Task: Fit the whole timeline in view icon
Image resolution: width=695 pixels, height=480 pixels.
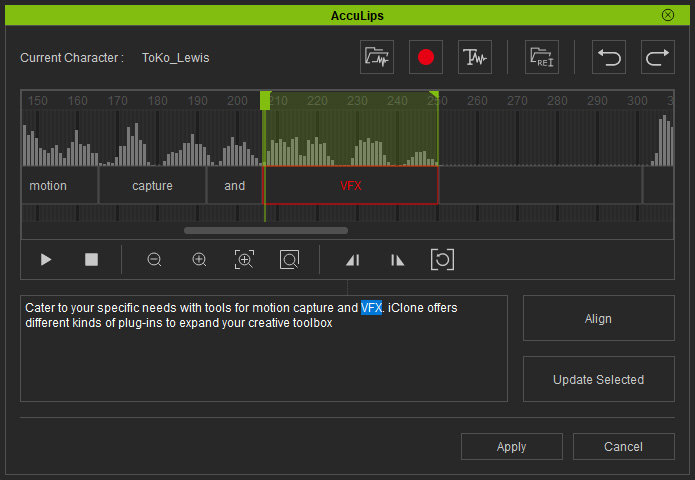Action: pyautogui.click(x=289, y=259)
